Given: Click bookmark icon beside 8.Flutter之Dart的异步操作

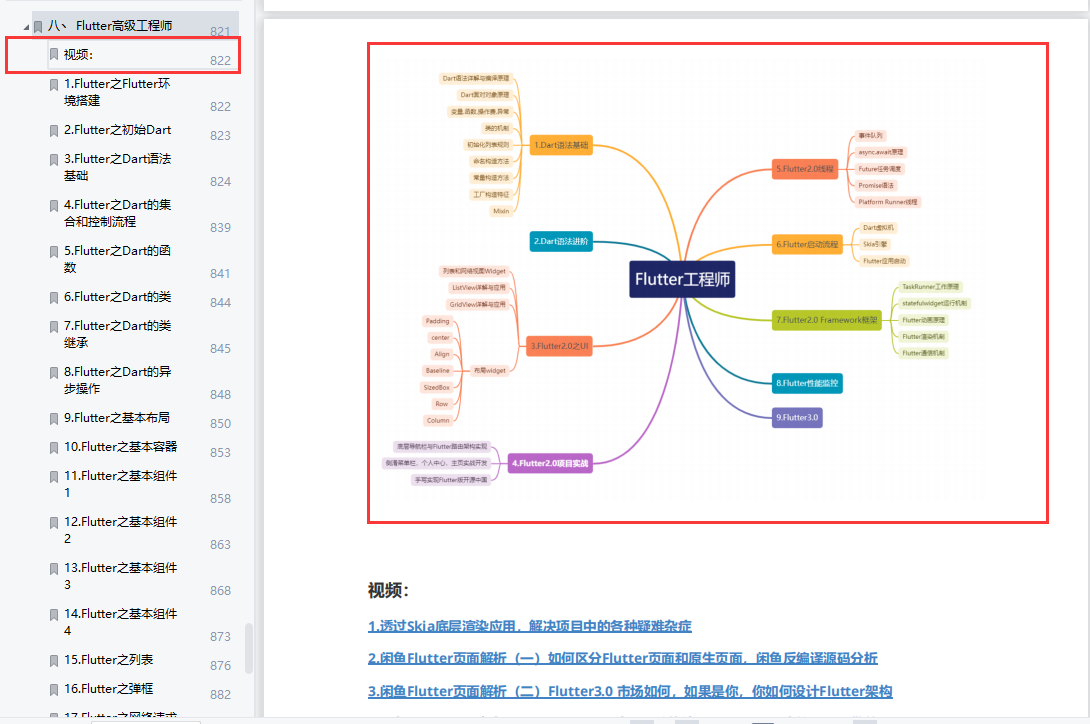Looking at the screenshot, I should [54, 372].
